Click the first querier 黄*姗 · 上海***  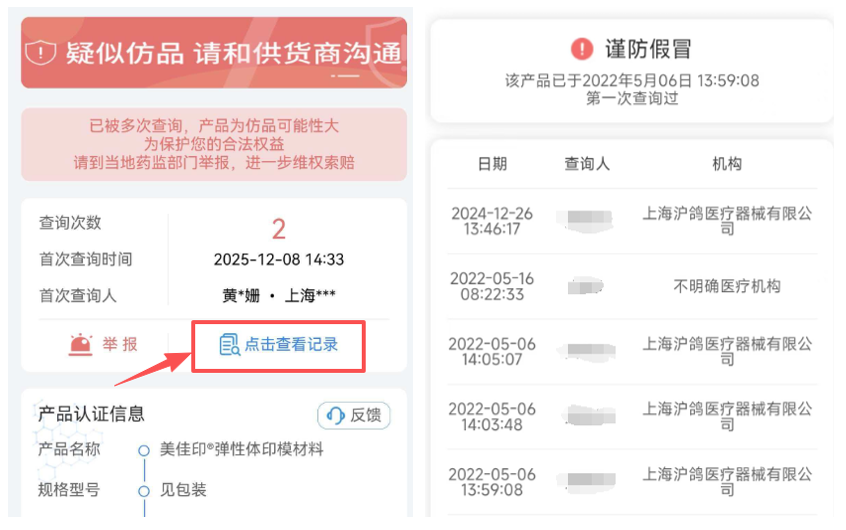[279, 296]
